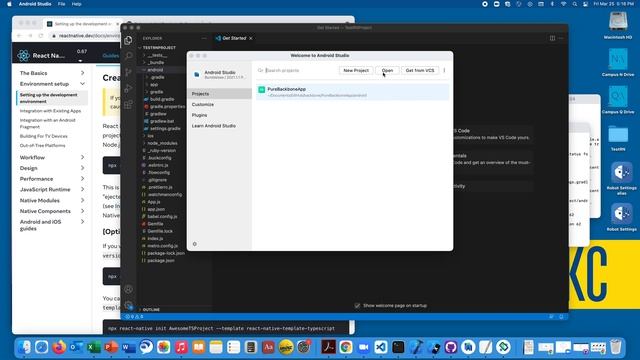
Task: Open the VS Code Accounts icon
Action: coord(129,289)
